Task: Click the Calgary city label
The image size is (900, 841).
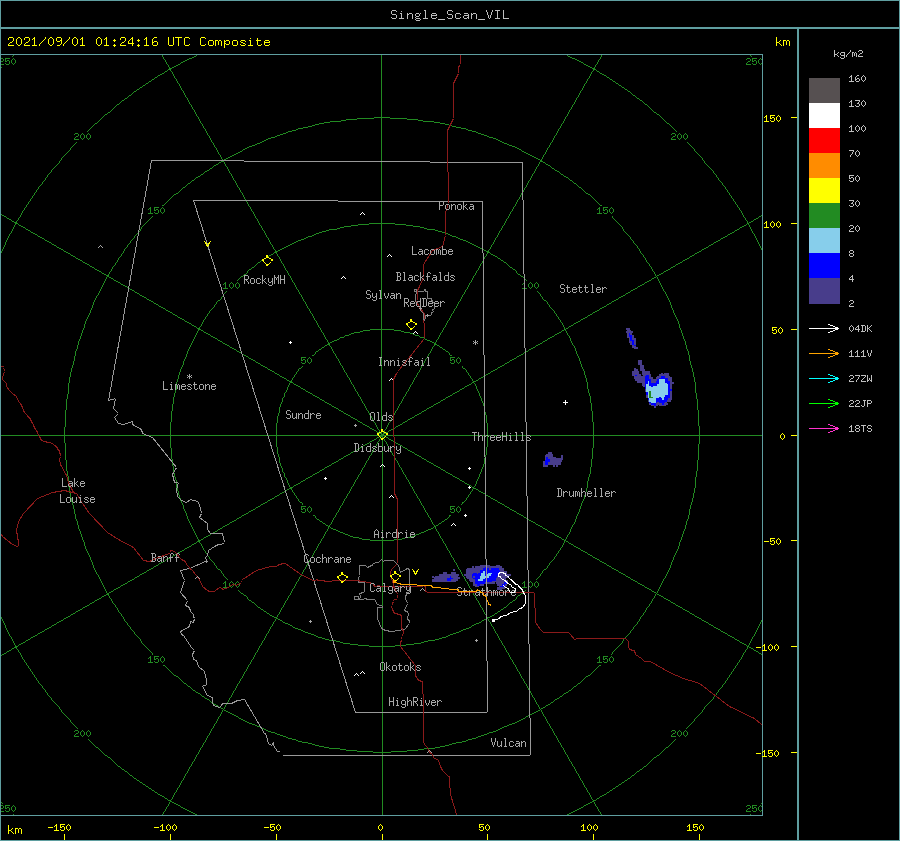Action: [390, 588]
